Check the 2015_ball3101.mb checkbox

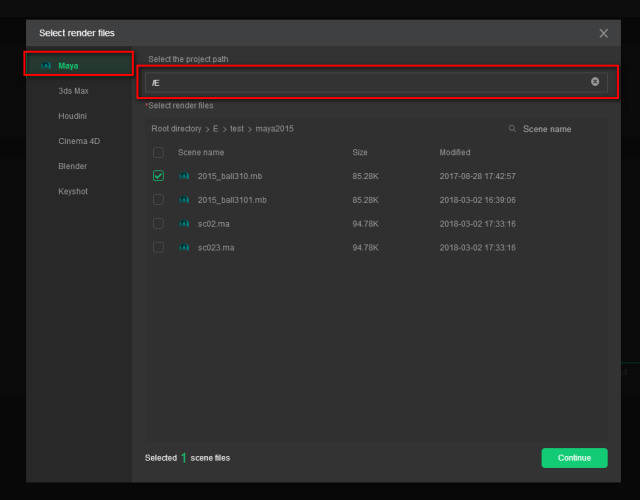[158, 200]
